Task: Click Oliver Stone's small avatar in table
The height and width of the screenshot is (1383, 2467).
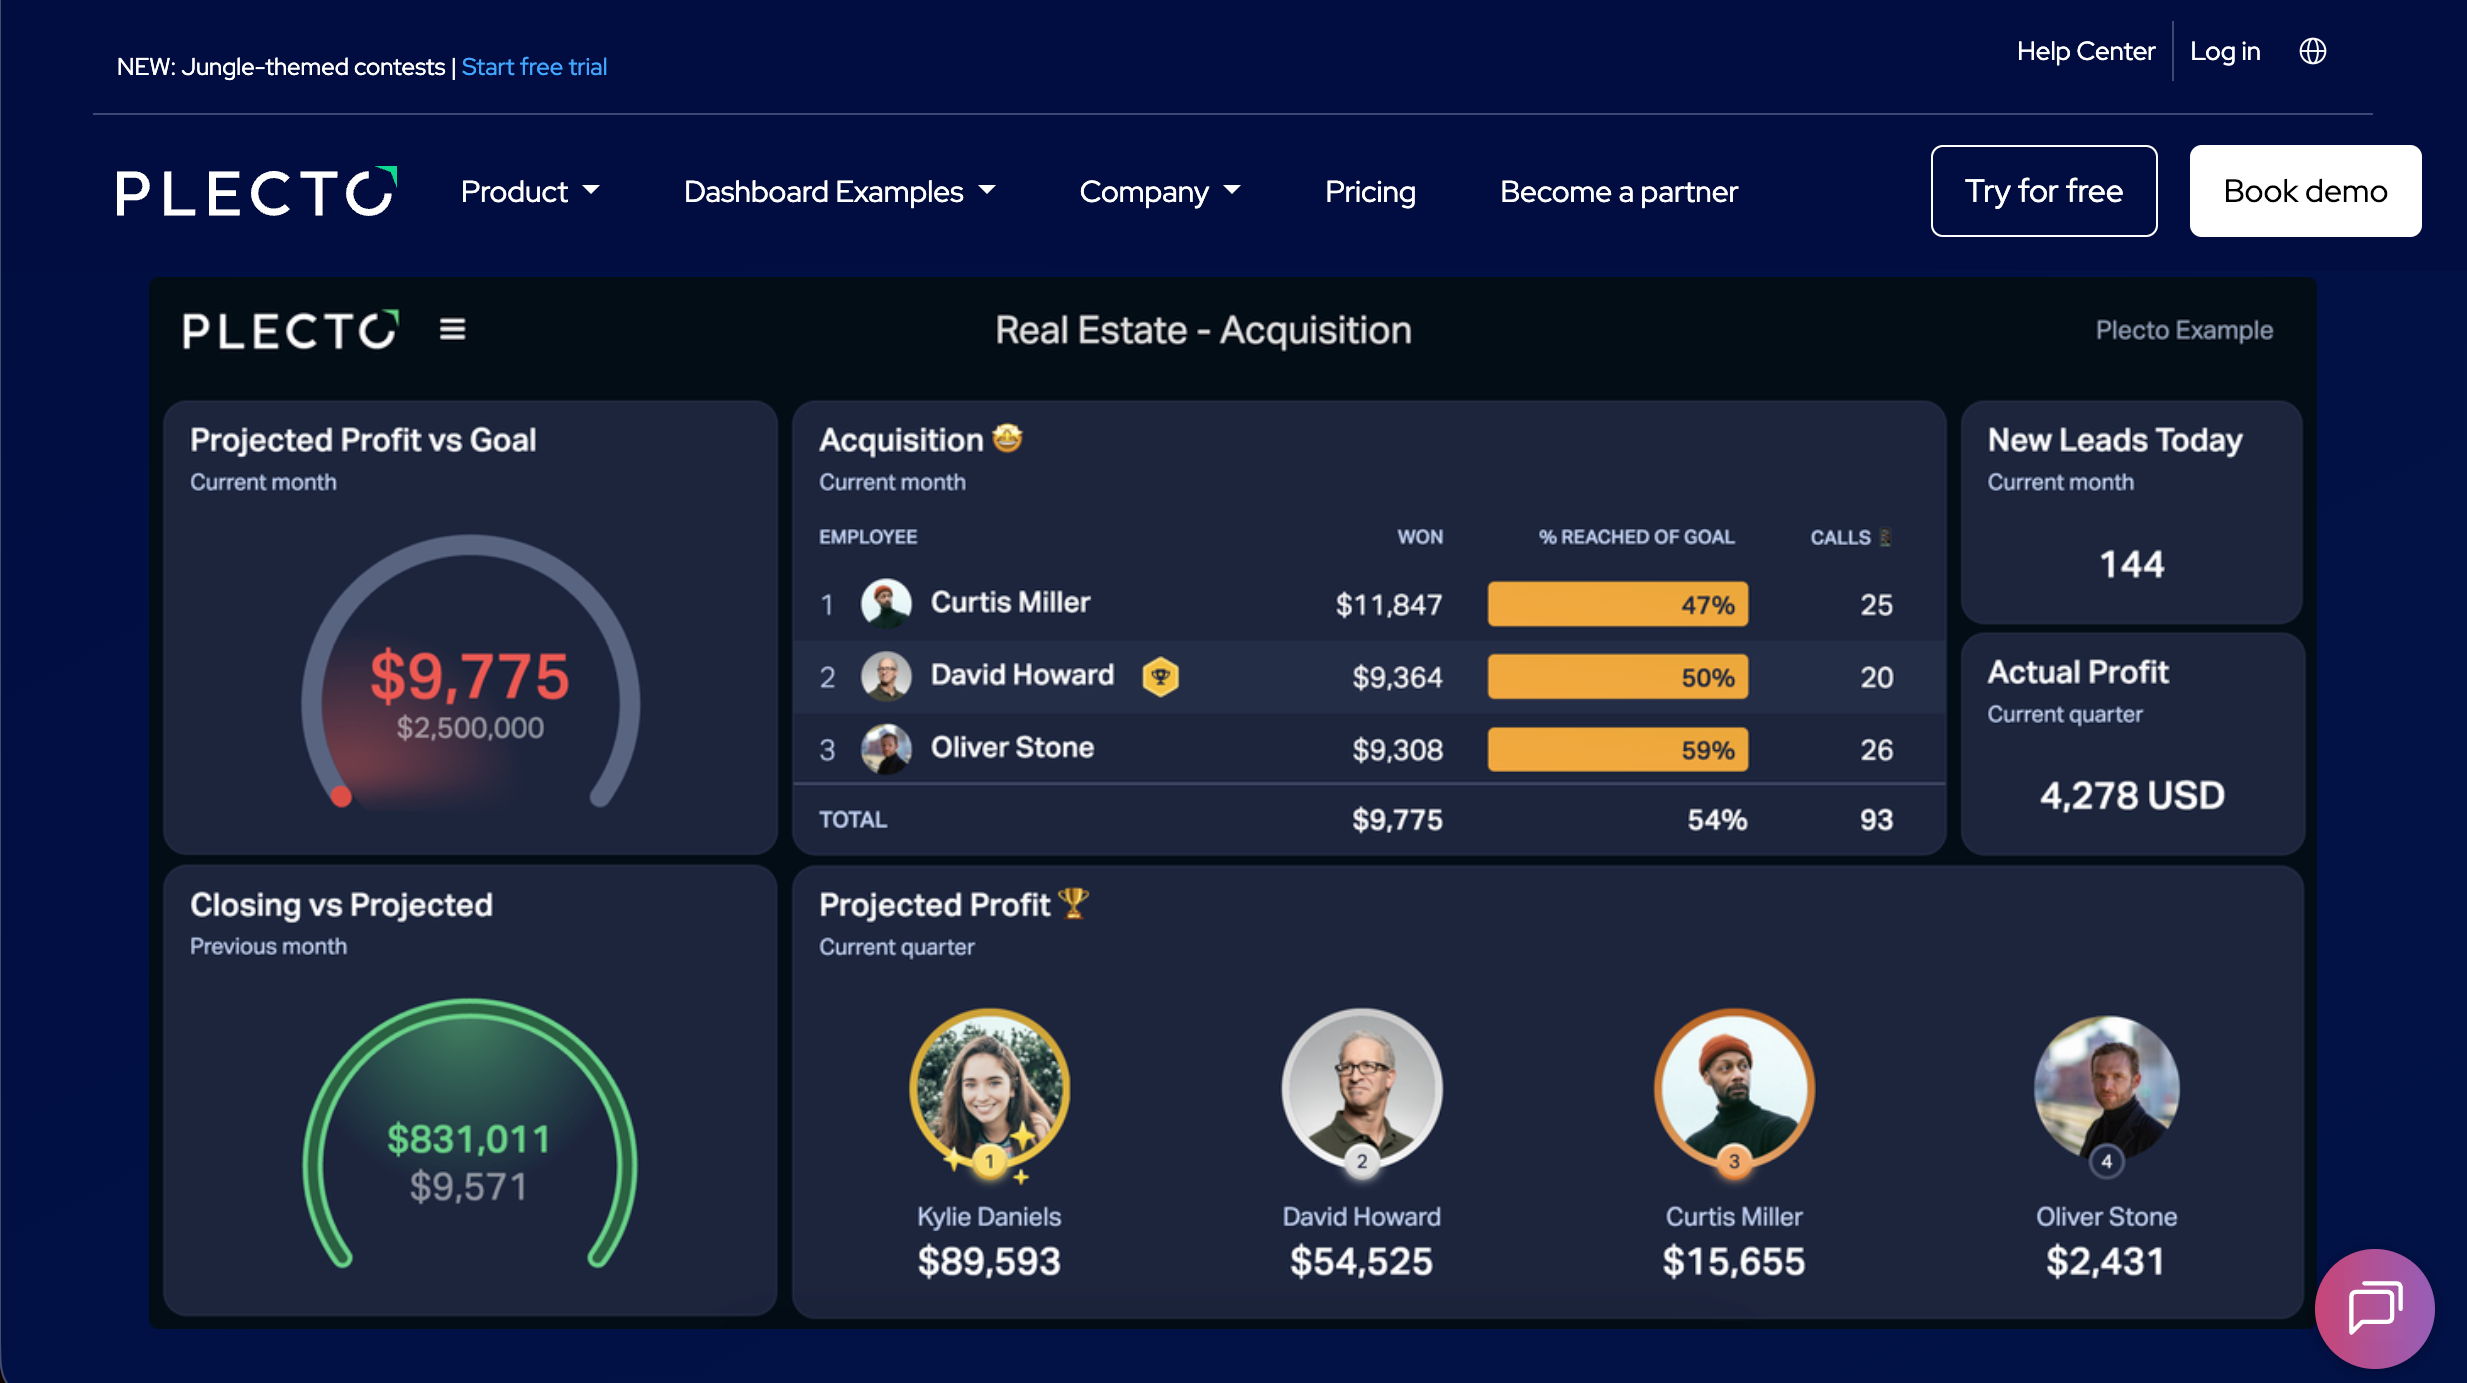Action: [886, 749]
